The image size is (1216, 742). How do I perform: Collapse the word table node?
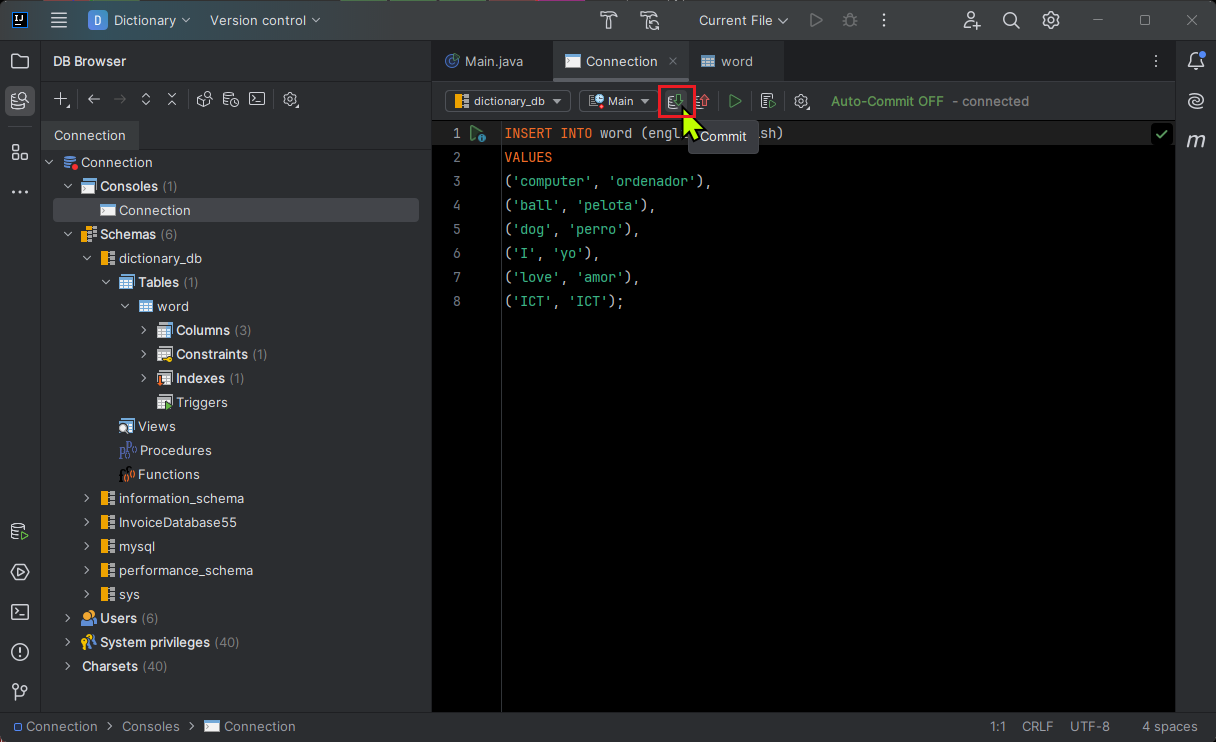pos(126,306)
